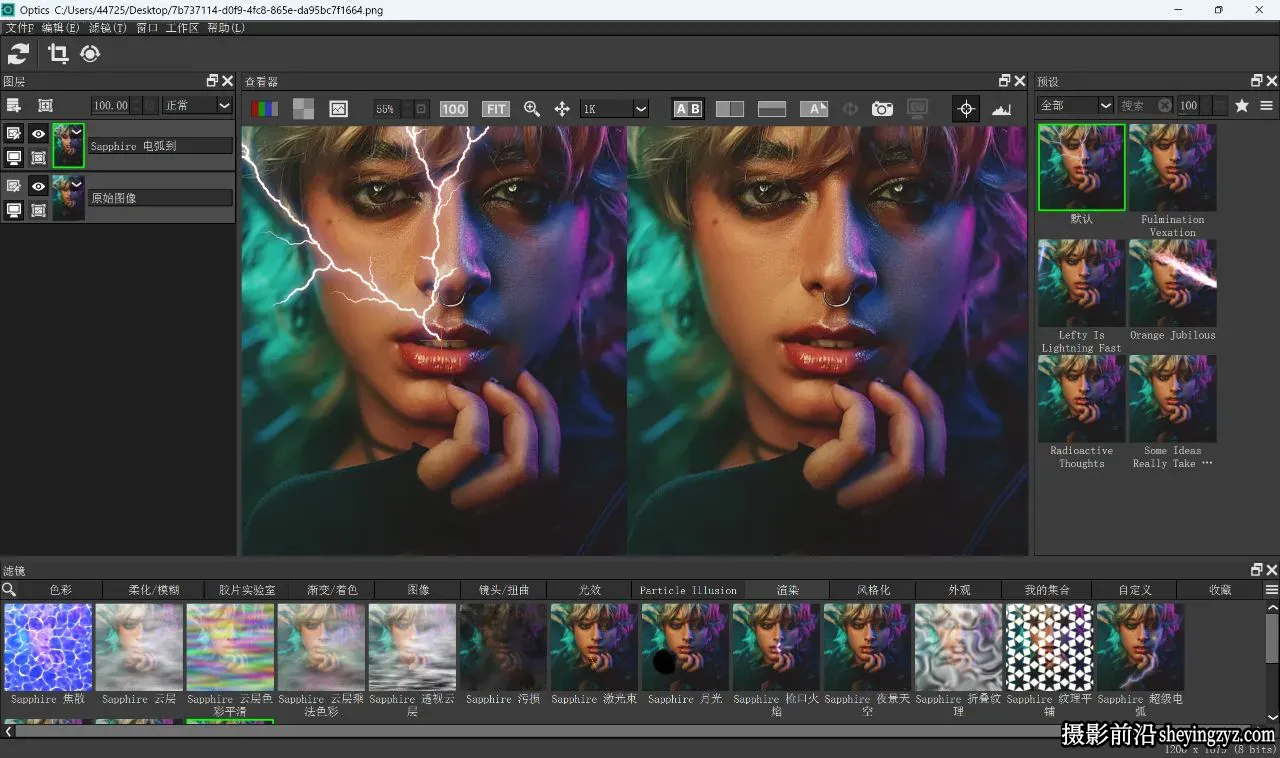Click the 100 percent zoom button

[x=454, y=109]
